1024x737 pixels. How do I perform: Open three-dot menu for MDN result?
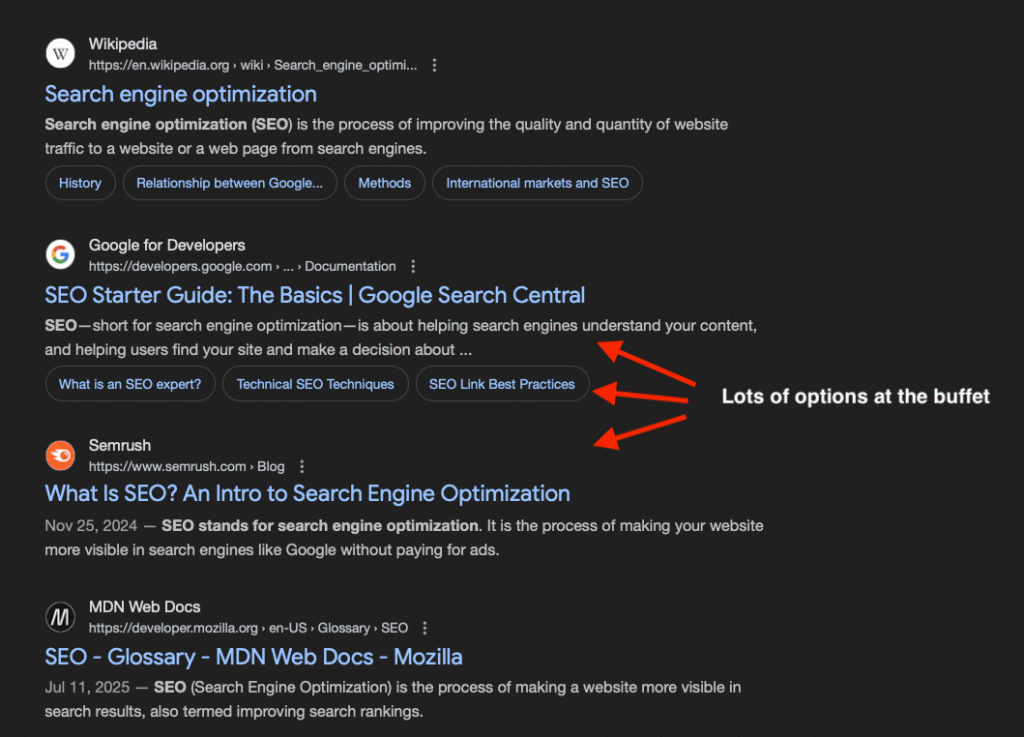[425, 628]
